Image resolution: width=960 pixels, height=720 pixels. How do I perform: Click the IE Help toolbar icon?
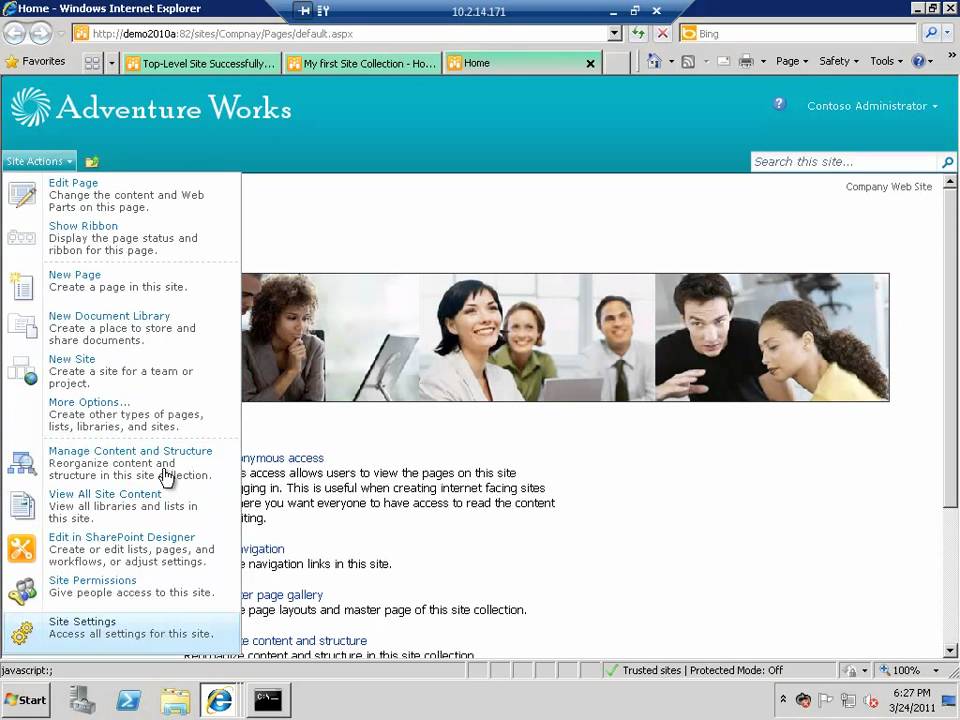pyautogui.click(x=918, y=61)
